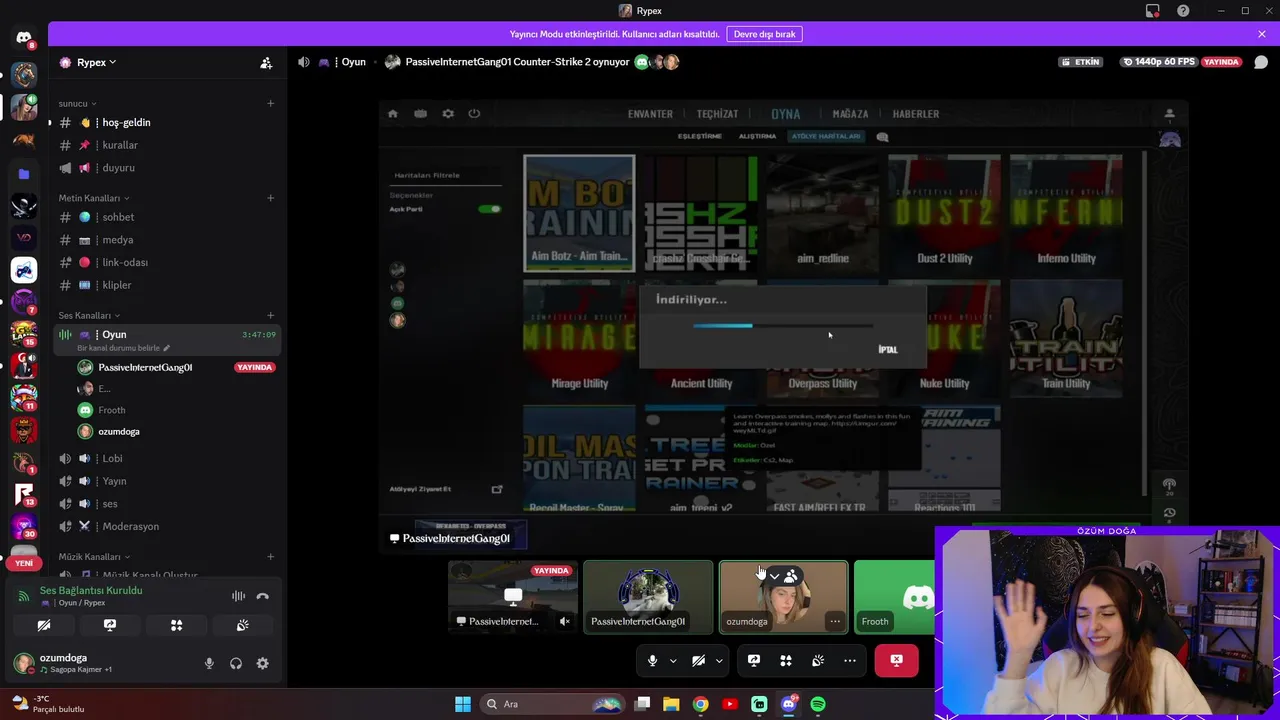Viewport: 1280px width, 720px height.
Task: Open soundboard icon in call control bar
Action: pos(818,661)
